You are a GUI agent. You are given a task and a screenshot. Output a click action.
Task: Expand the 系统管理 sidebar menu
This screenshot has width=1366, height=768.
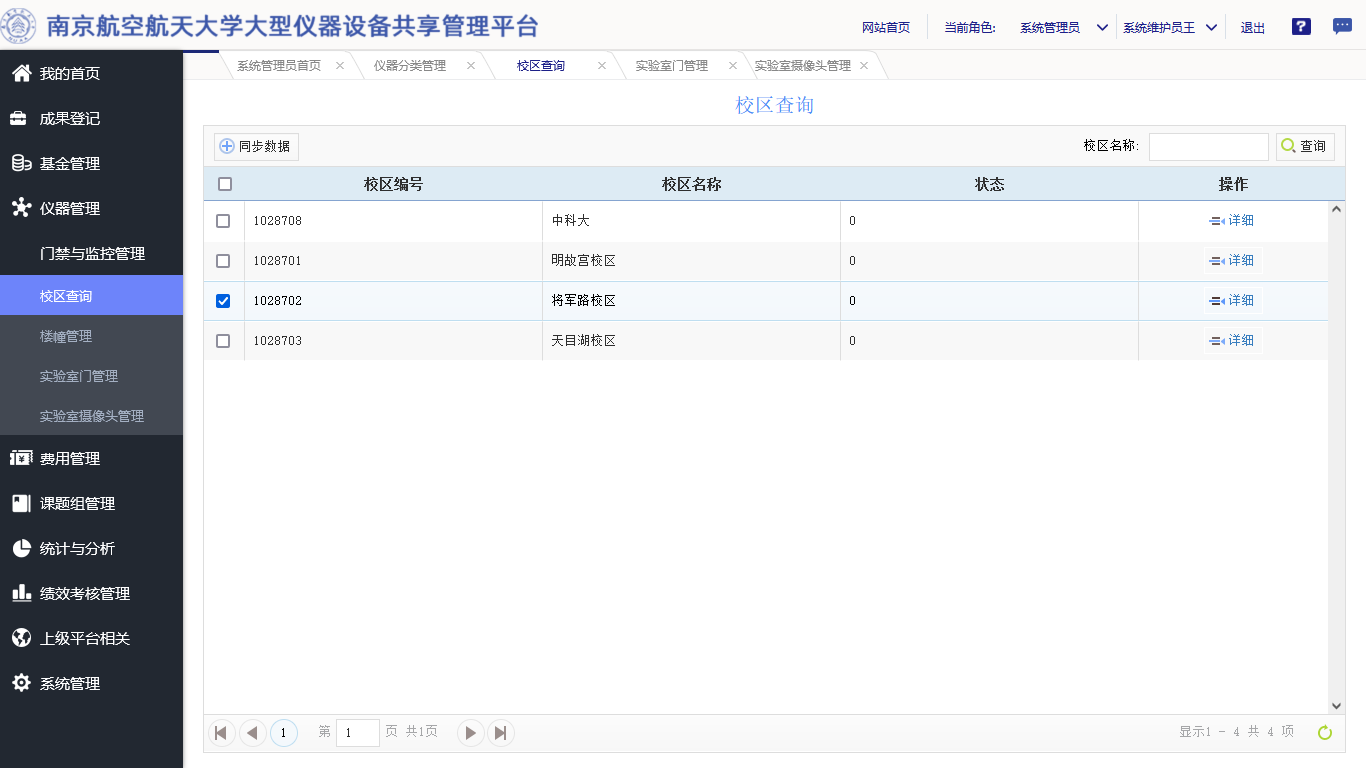[x=91, y=683]
